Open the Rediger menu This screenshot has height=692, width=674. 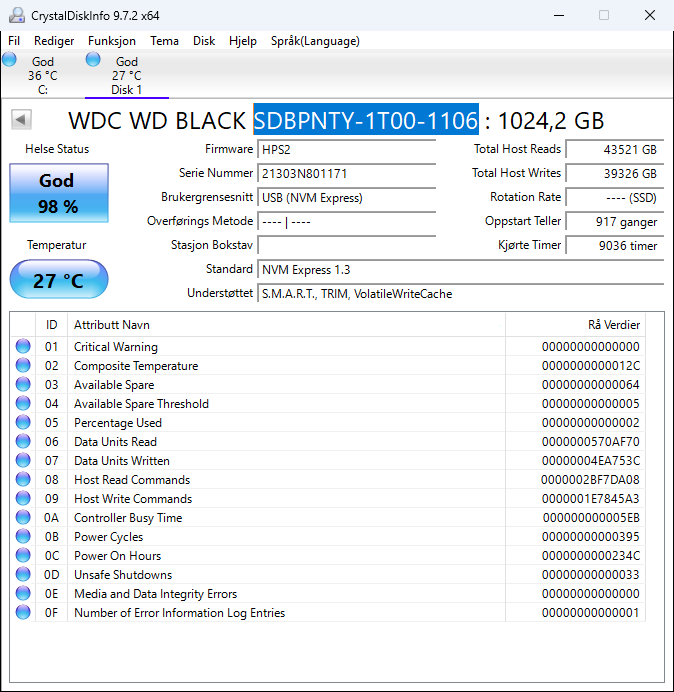54,41
